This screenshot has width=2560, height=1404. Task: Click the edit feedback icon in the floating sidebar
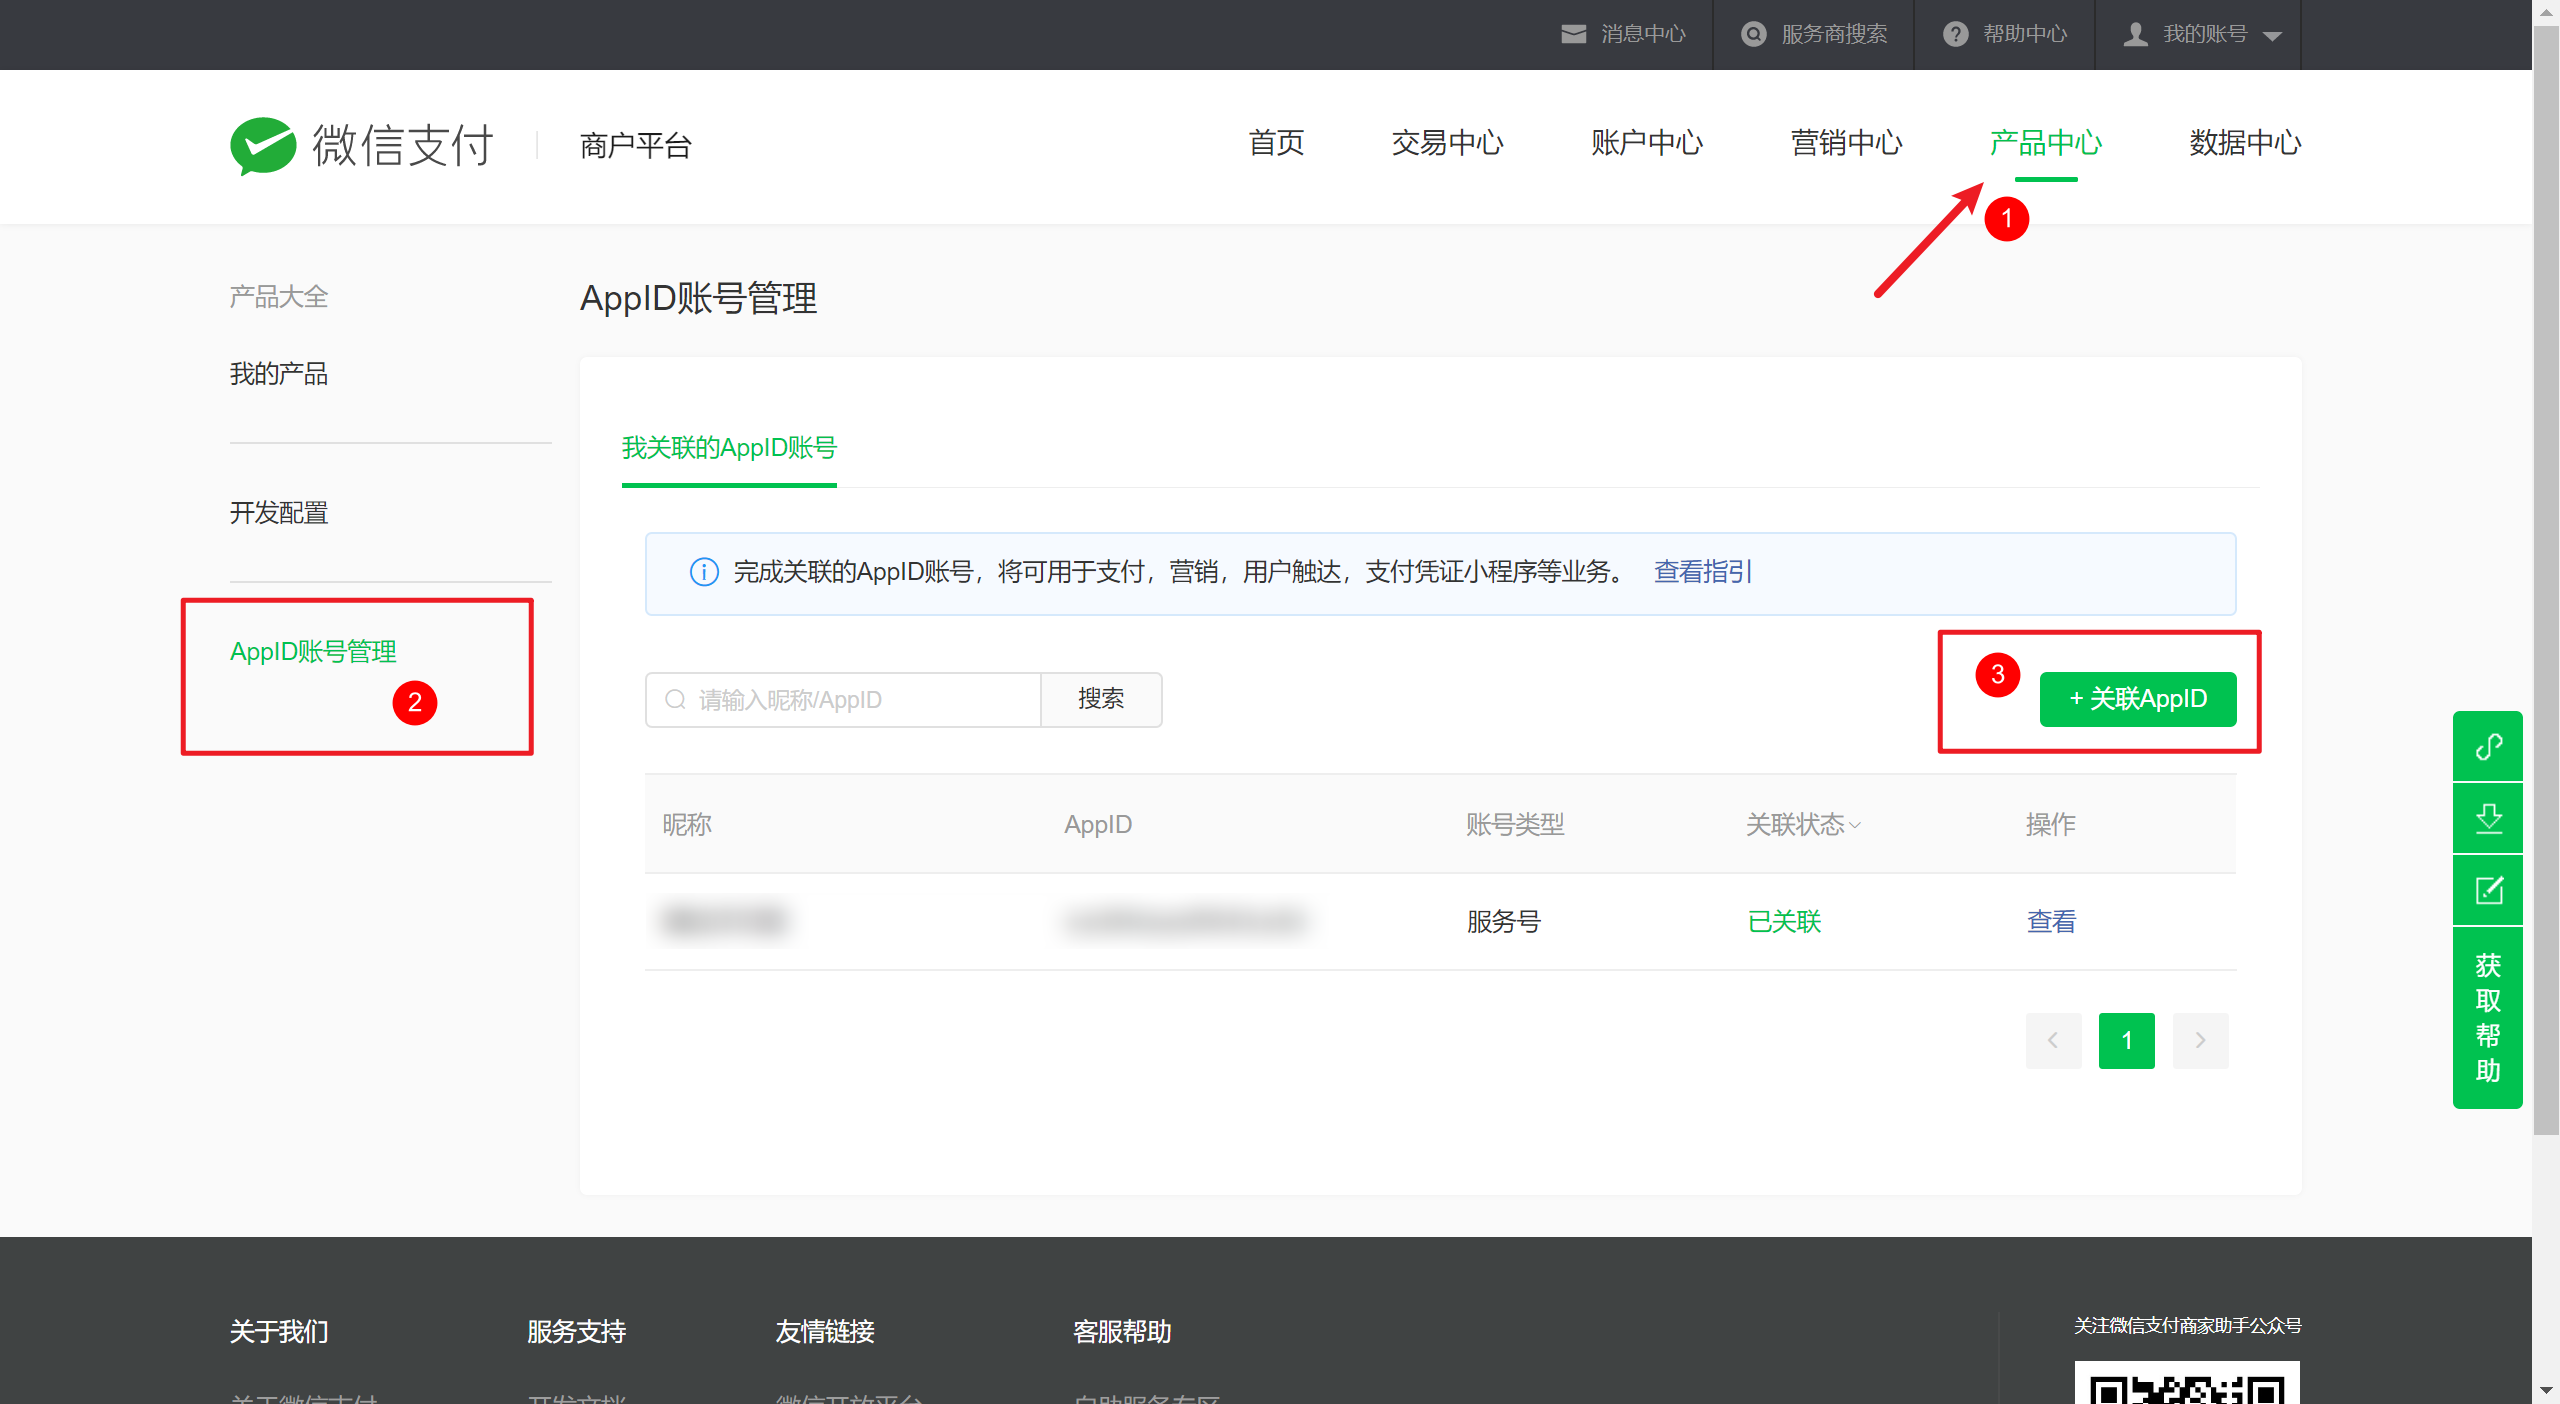pyautogui.click(x=2488, y=890)
